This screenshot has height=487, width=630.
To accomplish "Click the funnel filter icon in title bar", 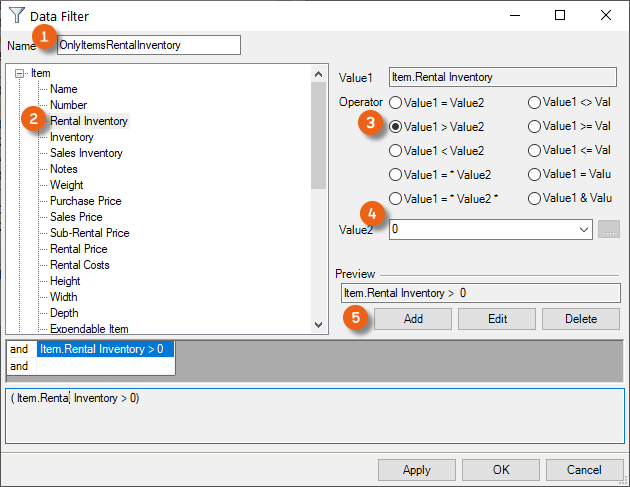I will point(17,16).
